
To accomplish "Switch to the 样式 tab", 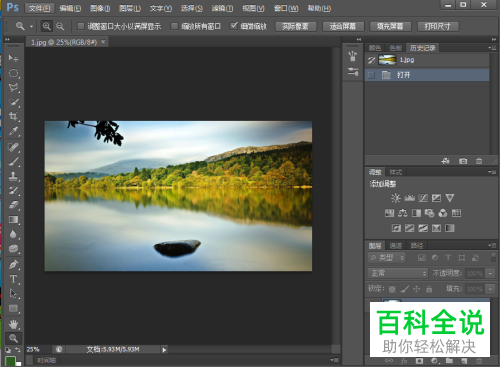I will (x=396, y=172).
